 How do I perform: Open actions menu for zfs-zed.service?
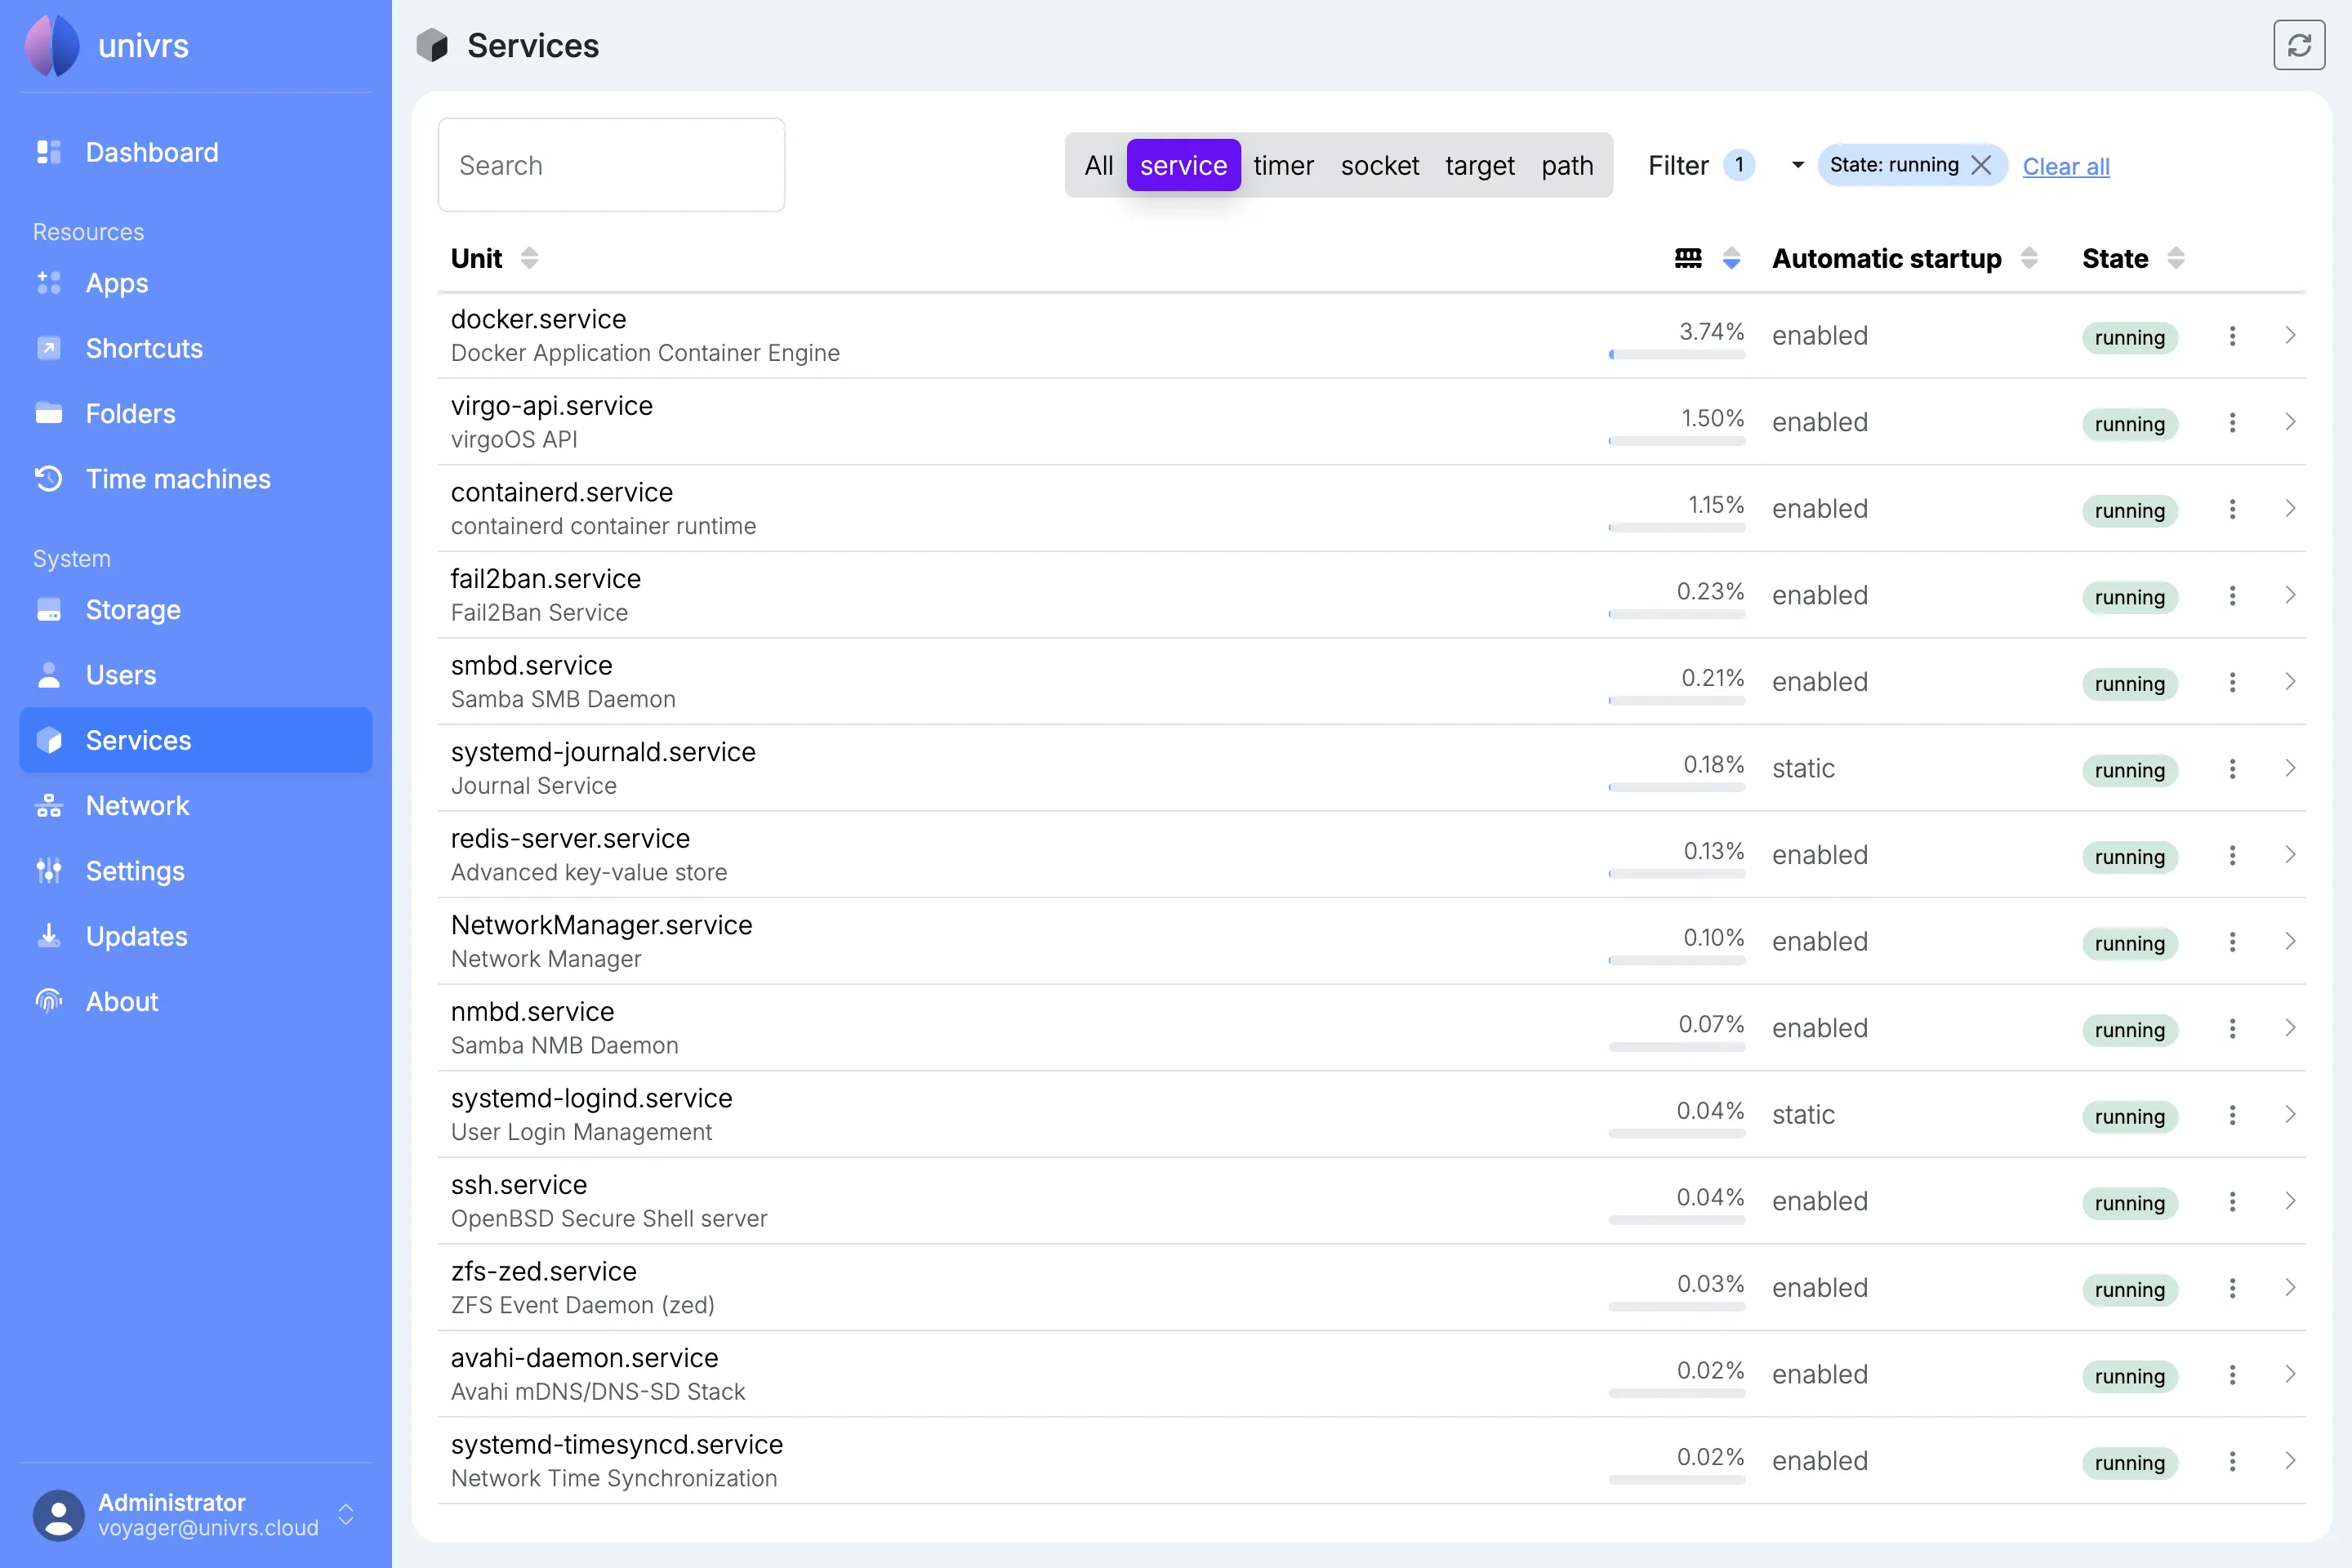2232,1288
